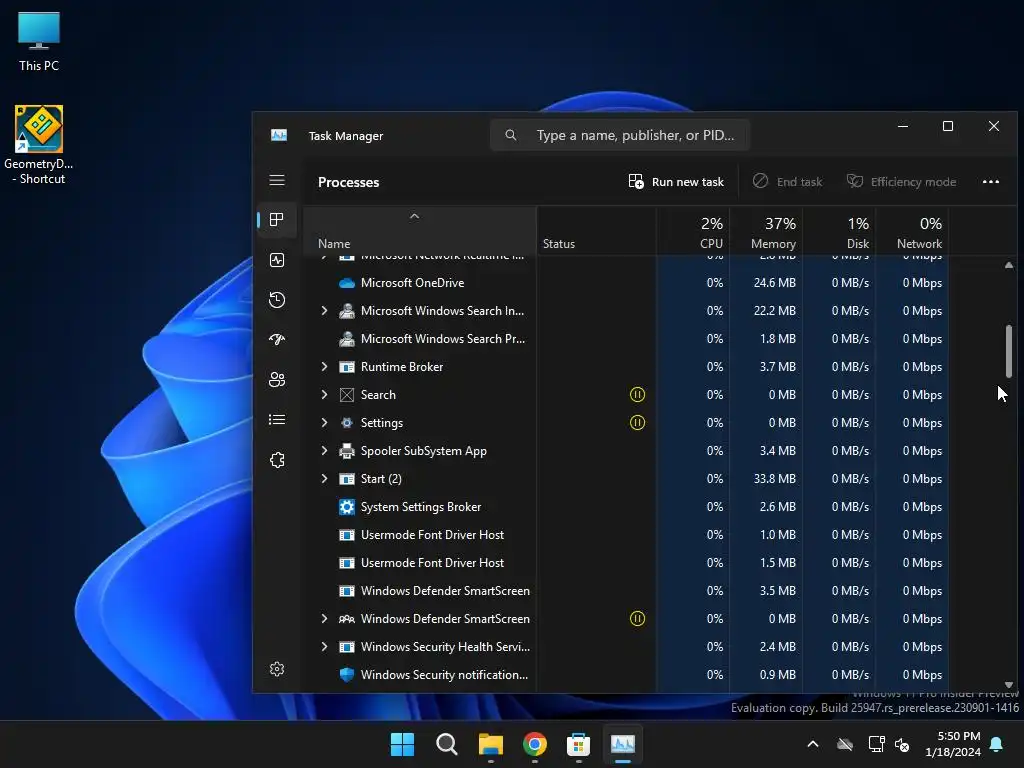Sort by the Memory column header
This screenshot has width=1024, height=768.
point(766,231)
